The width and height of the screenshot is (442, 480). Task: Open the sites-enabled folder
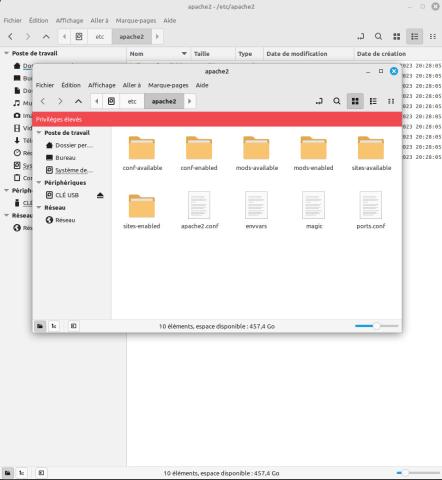click(x=142, y=211)
